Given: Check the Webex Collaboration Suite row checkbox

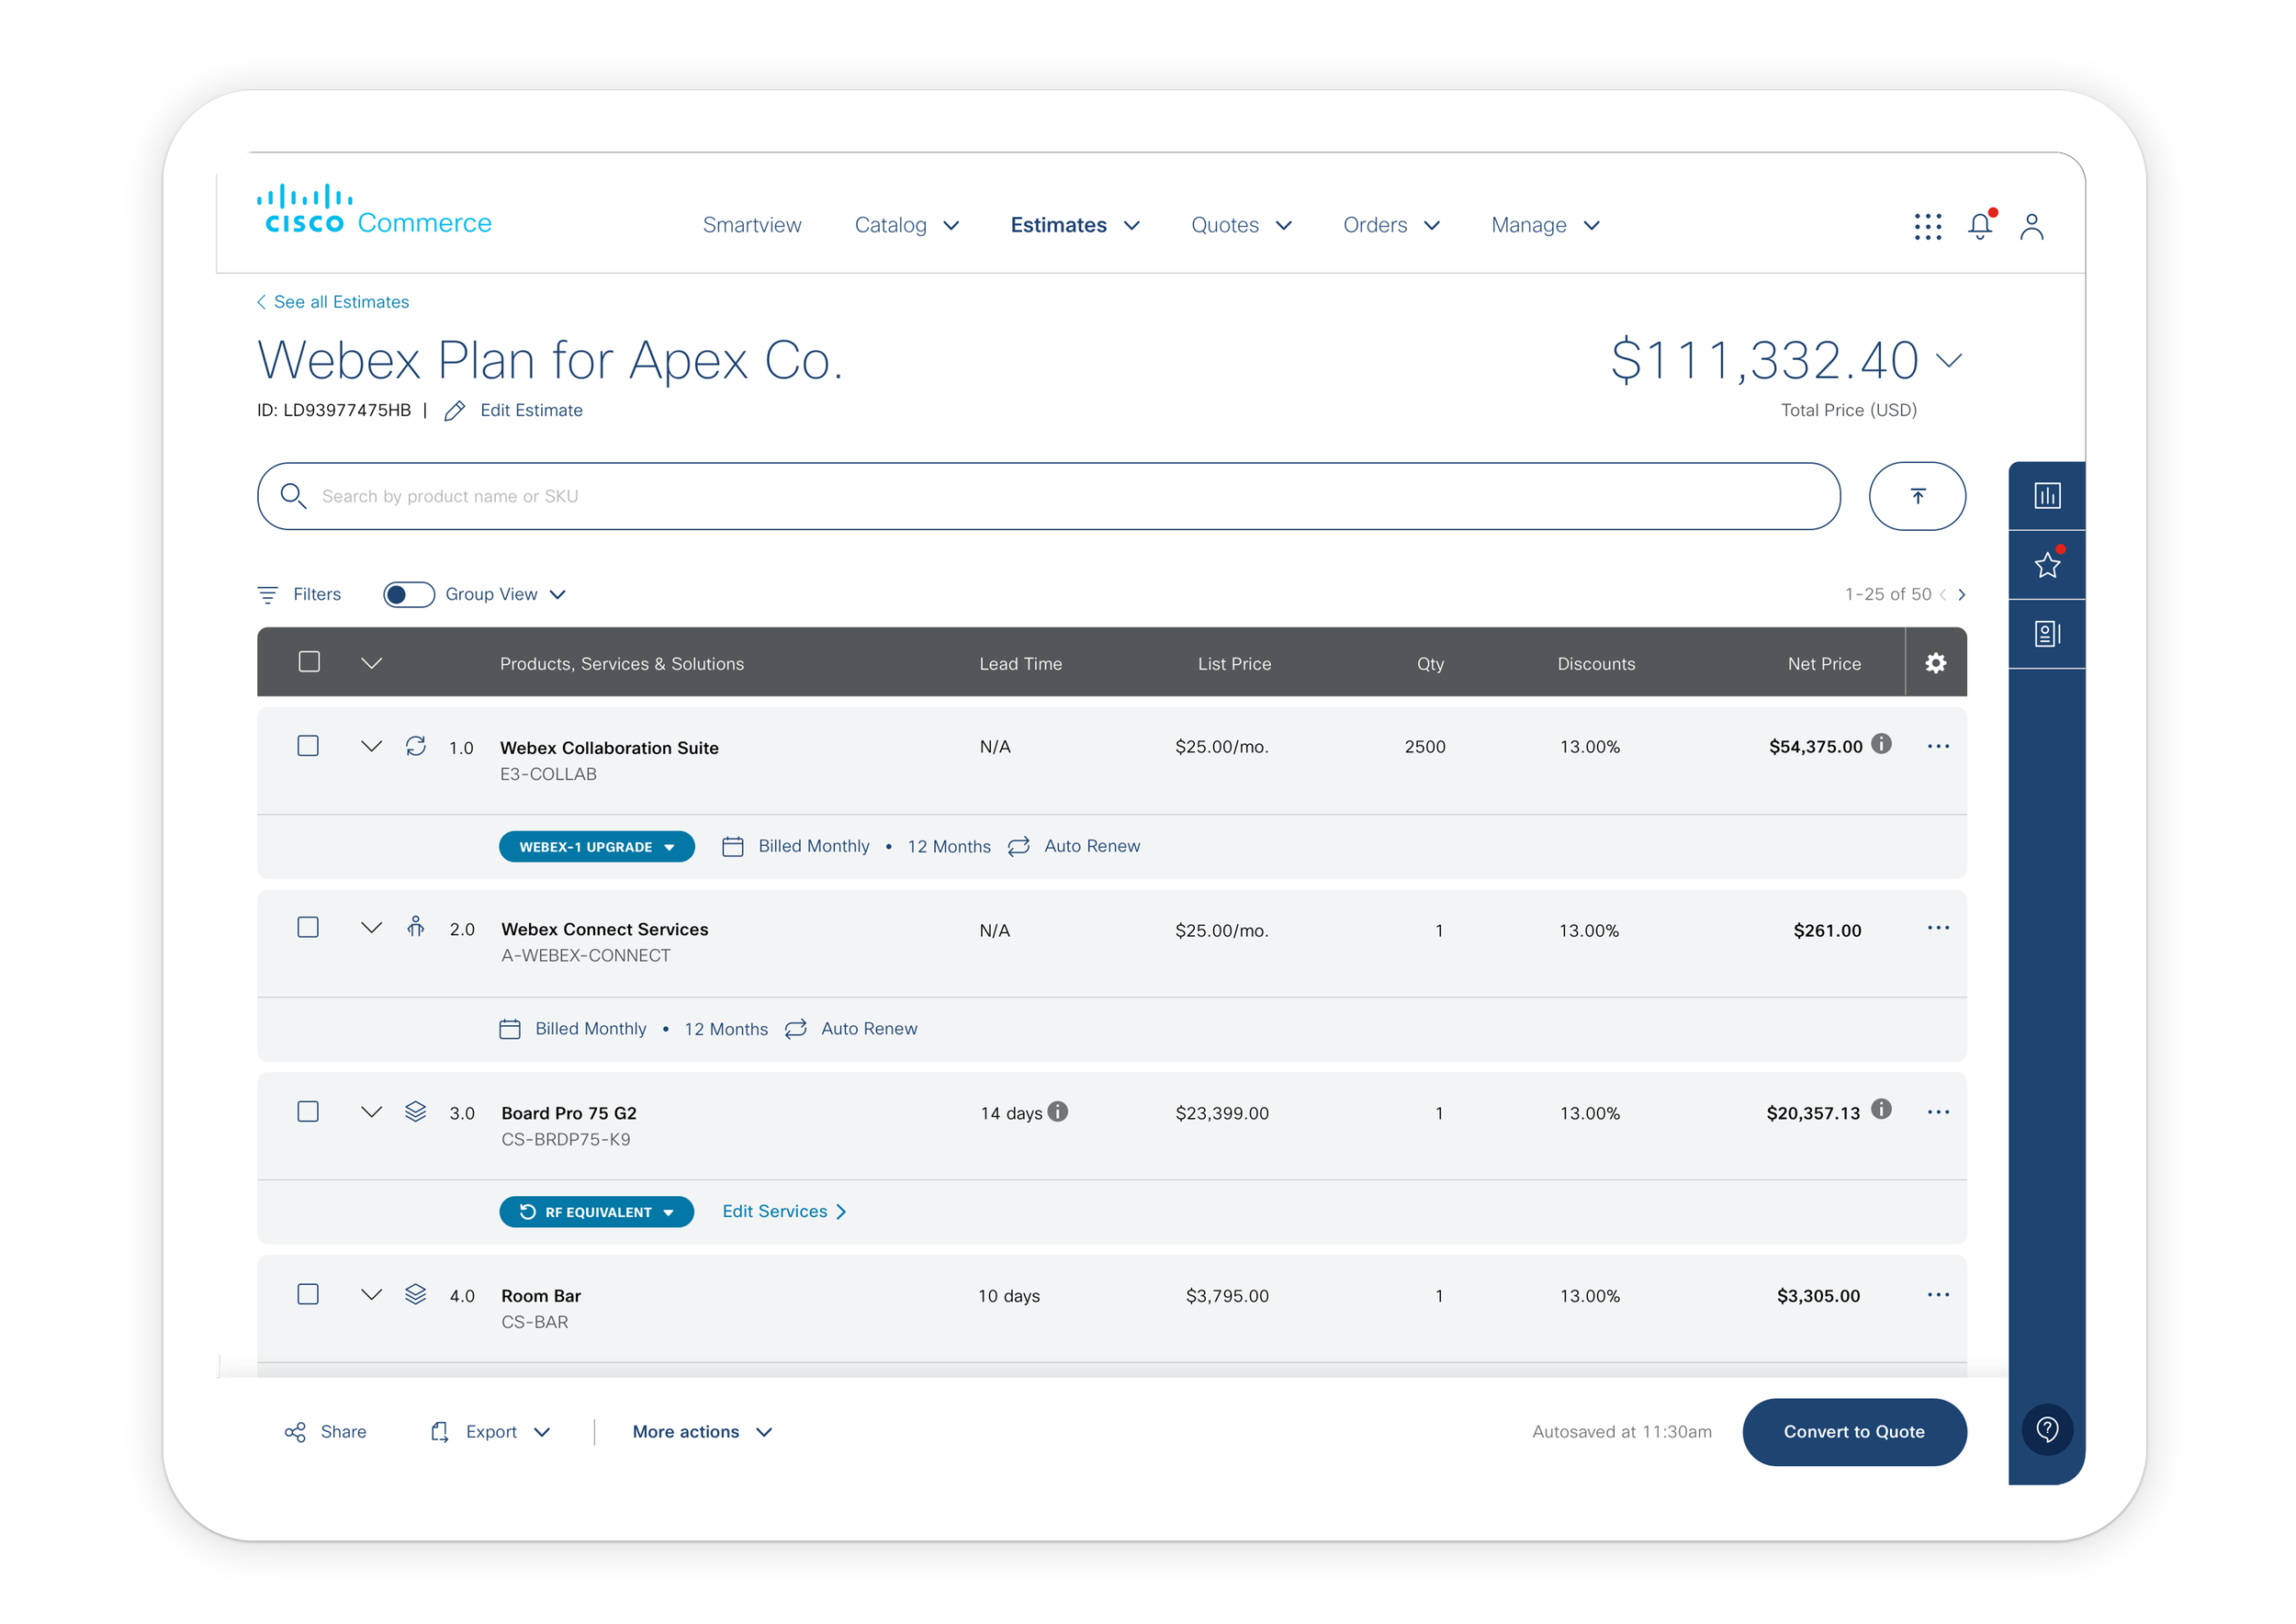Looking at the screenshot, I should pos(308,746).
